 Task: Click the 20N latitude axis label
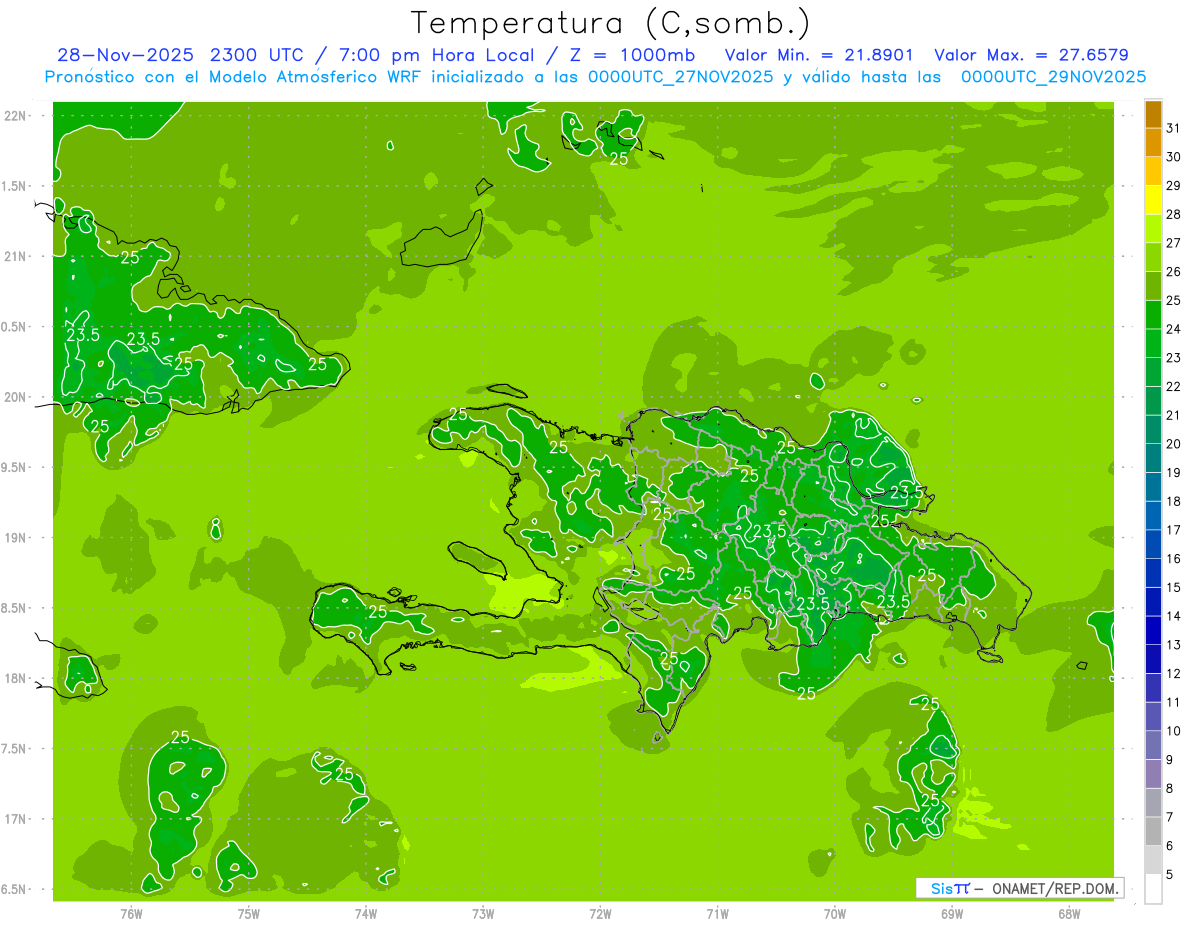click(16, 397)
